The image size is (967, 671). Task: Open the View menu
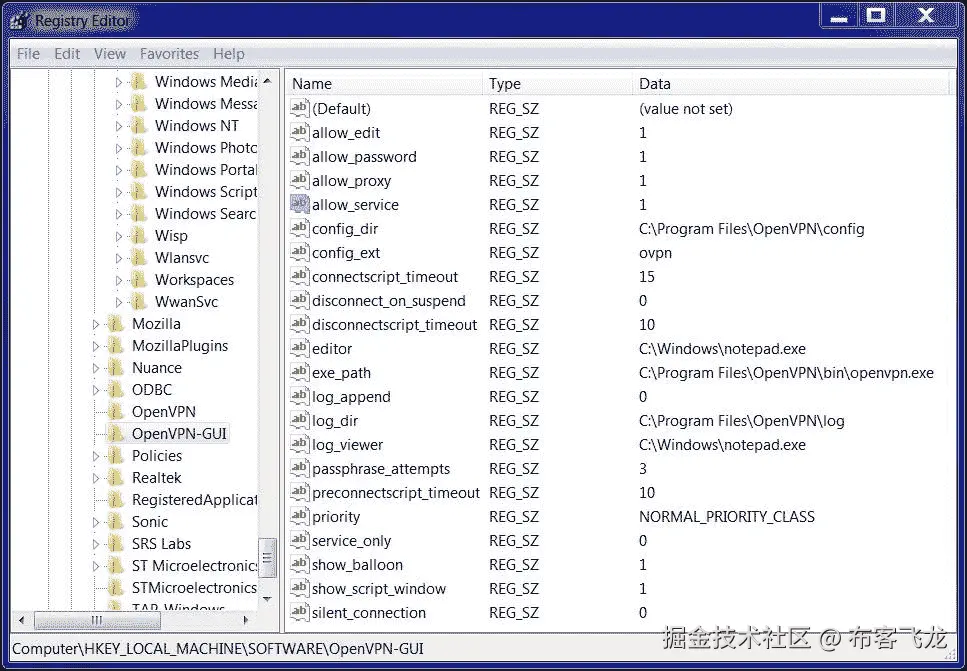pos(110,54)
